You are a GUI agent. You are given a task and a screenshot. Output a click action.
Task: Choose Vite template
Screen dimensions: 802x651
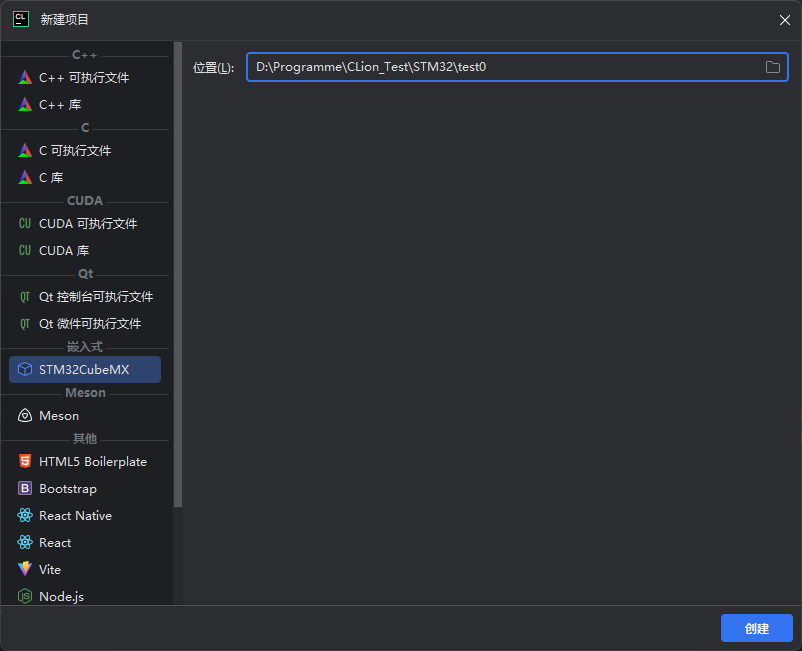(85, 569)
